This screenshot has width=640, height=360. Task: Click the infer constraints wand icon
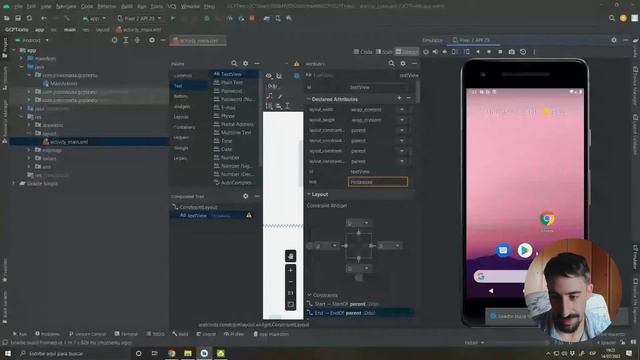point(280,96)
